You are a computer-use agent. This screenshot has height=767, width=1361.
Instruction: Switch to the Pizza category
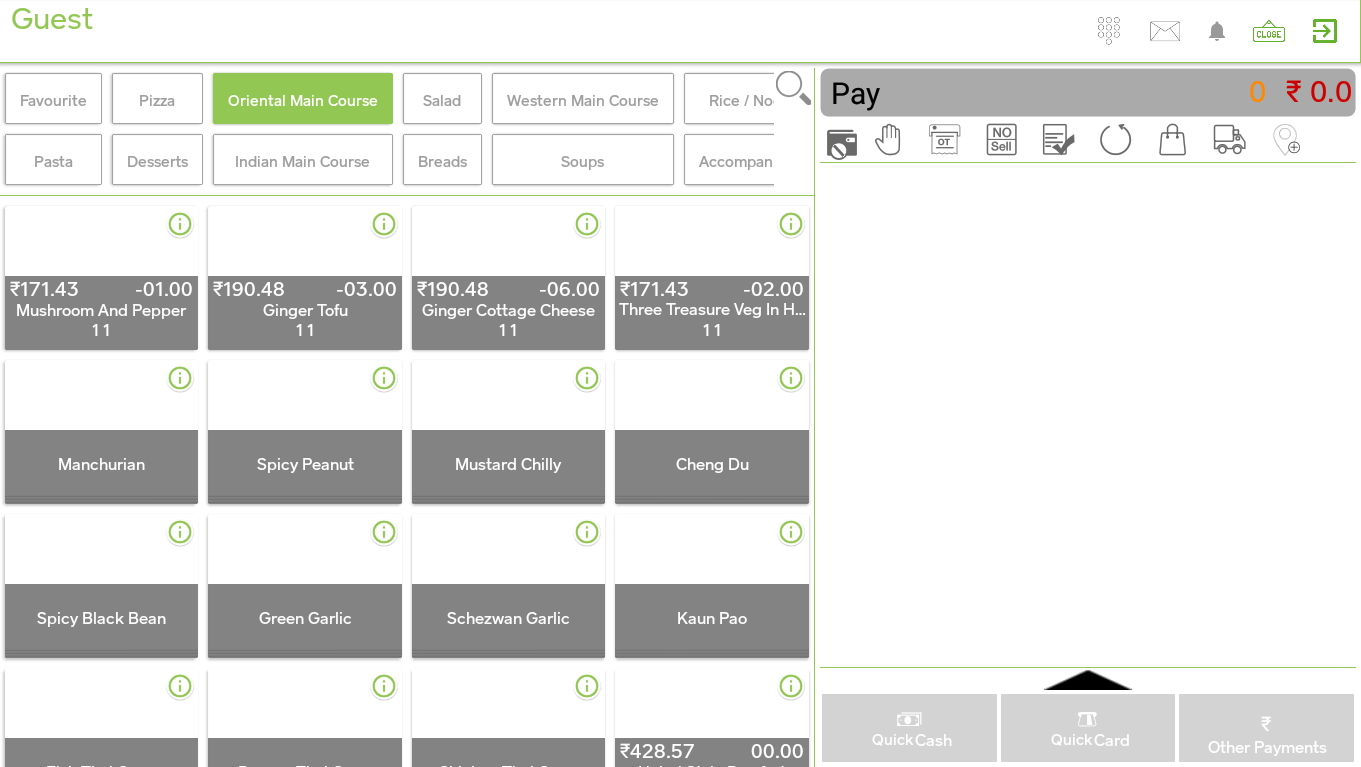(157, 100)
